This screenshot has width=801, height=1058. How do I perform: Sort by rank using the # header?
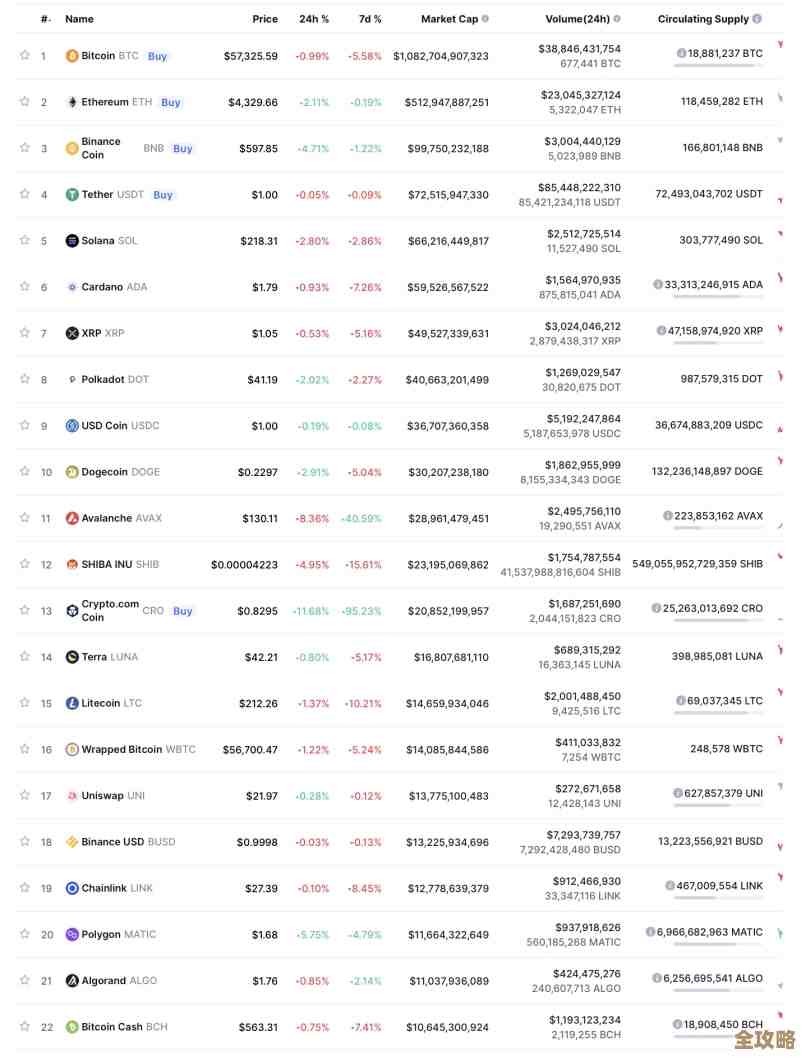(45, 19)
